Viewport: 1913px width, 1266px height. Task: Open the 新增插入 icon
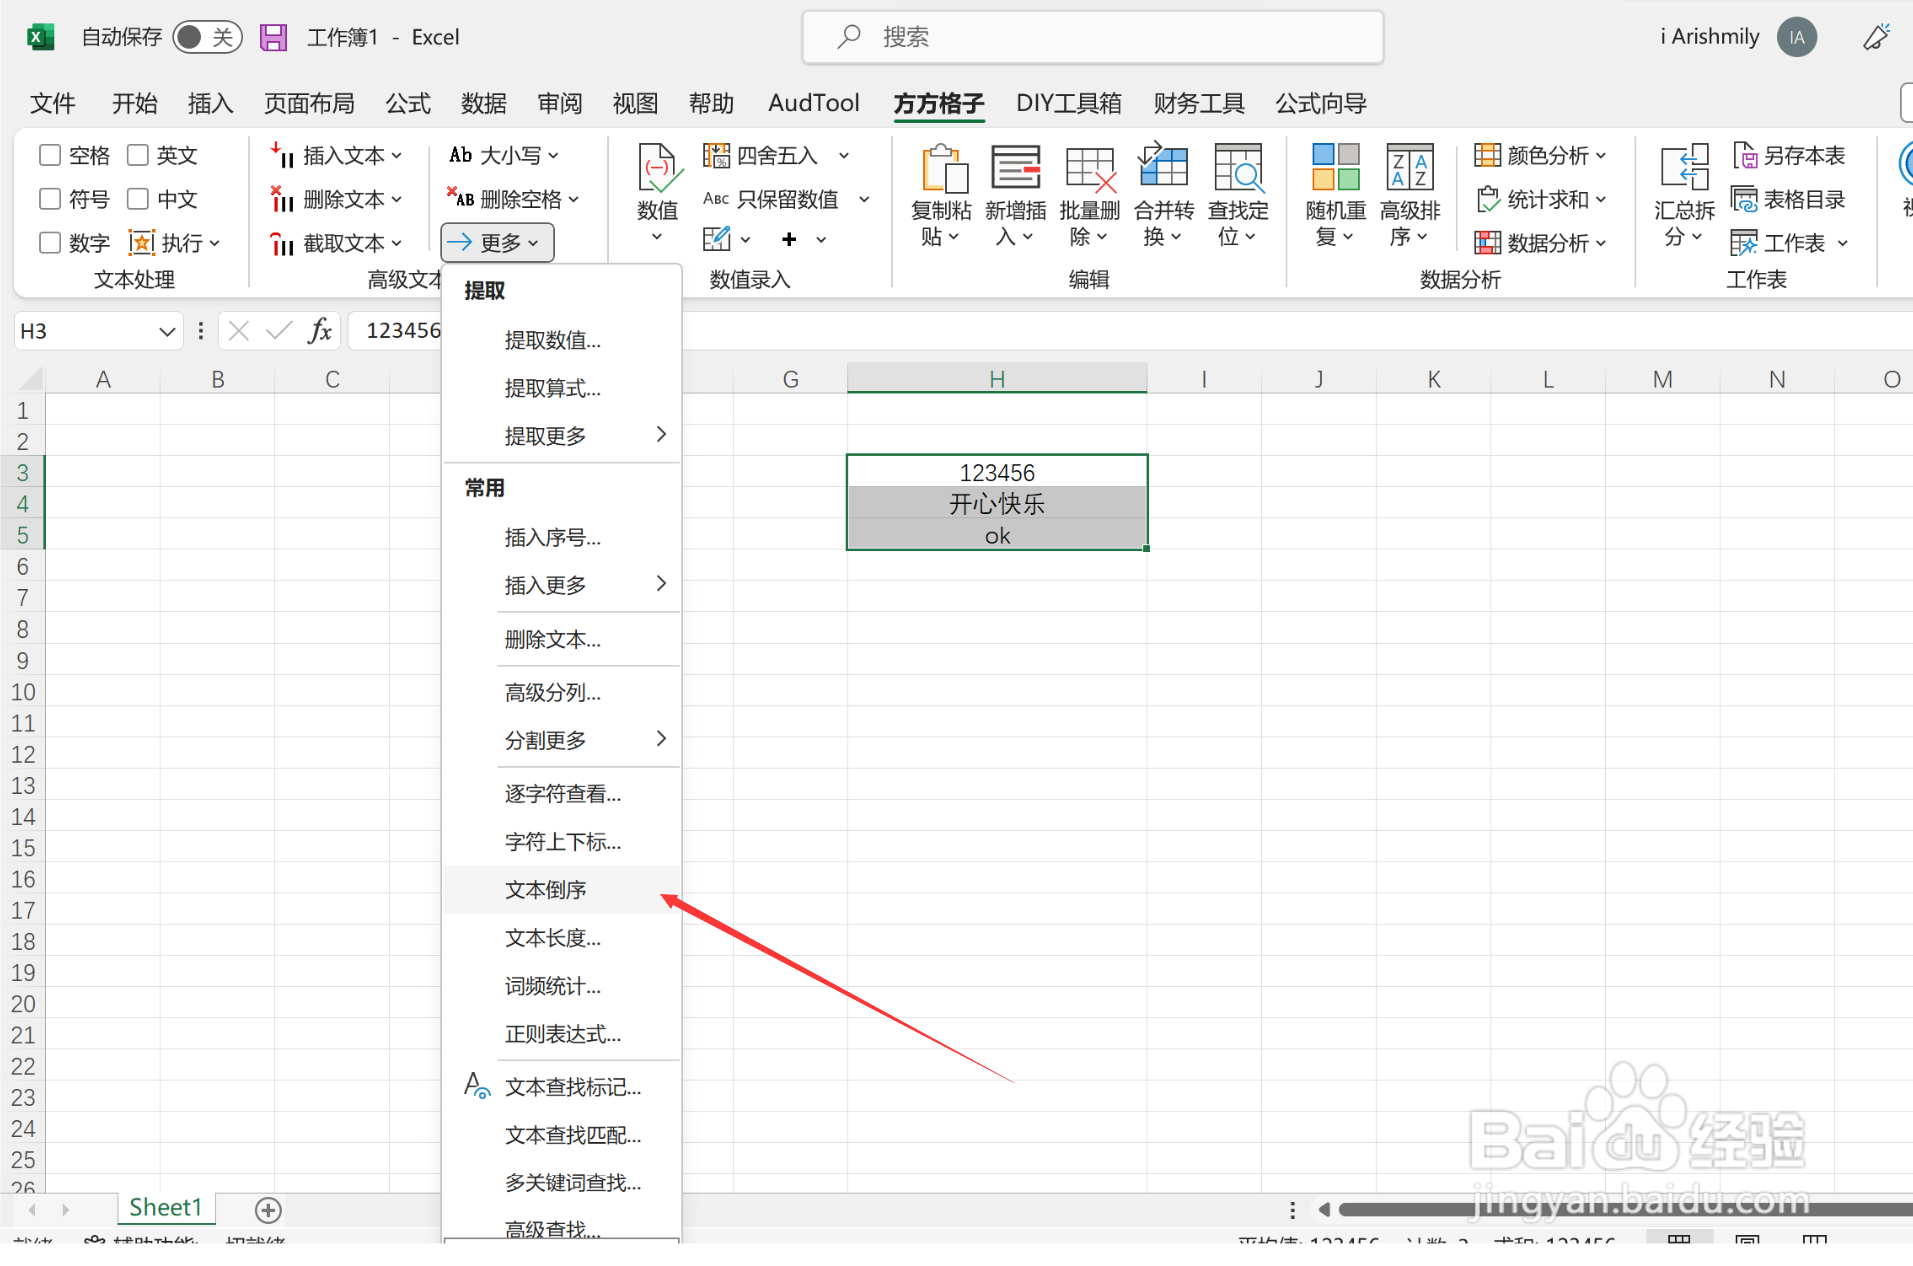pyautogui.click(x=1016, y=167)
